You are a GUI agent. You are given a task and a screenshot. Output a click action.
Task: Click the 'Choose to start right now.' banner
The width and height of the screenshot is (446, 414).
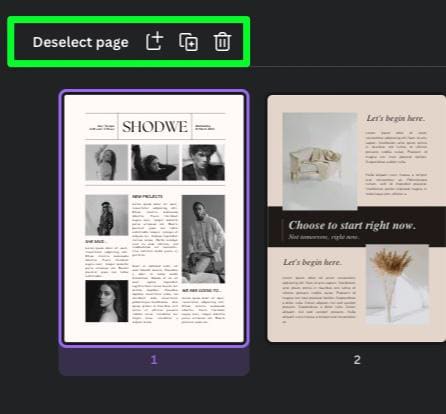[356, 227]
